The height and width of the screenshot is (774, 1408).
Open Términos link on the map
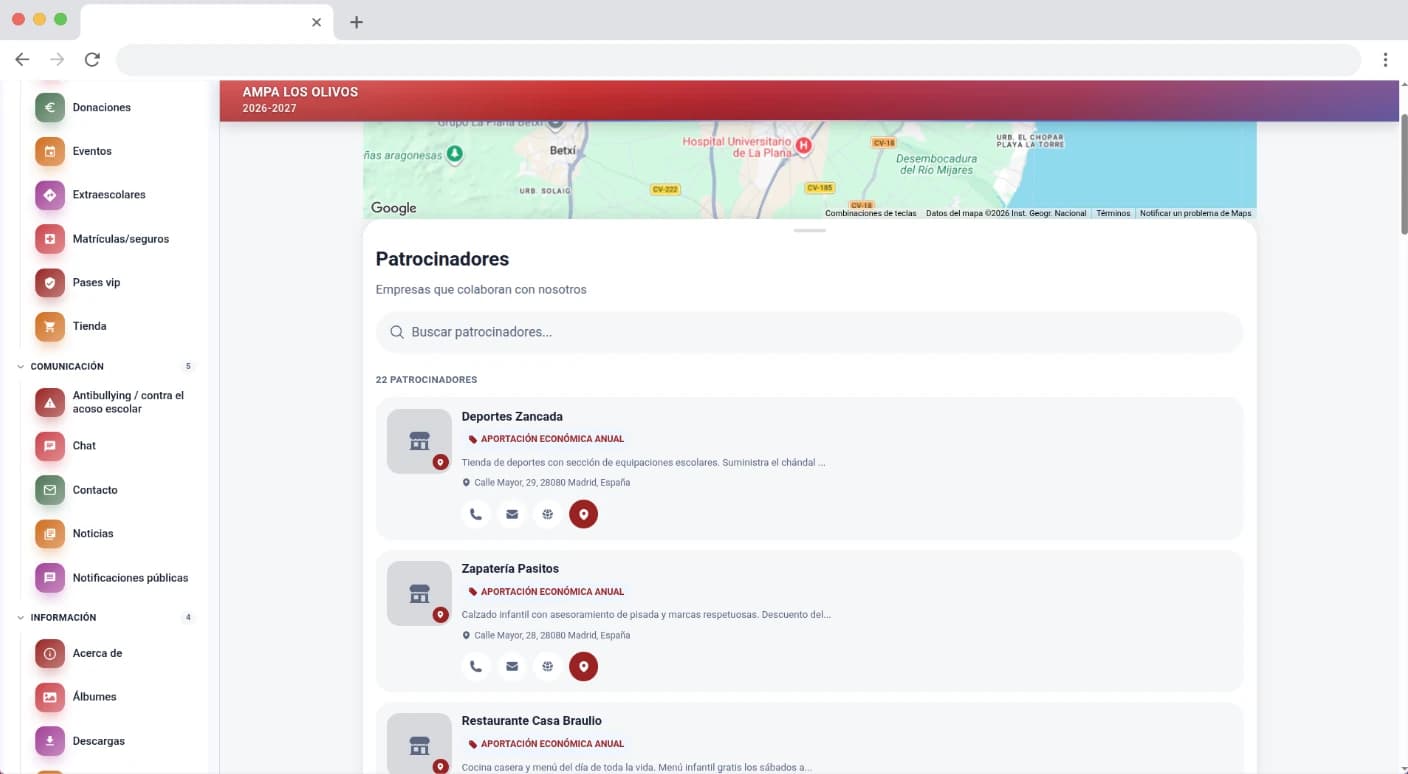1113,213
